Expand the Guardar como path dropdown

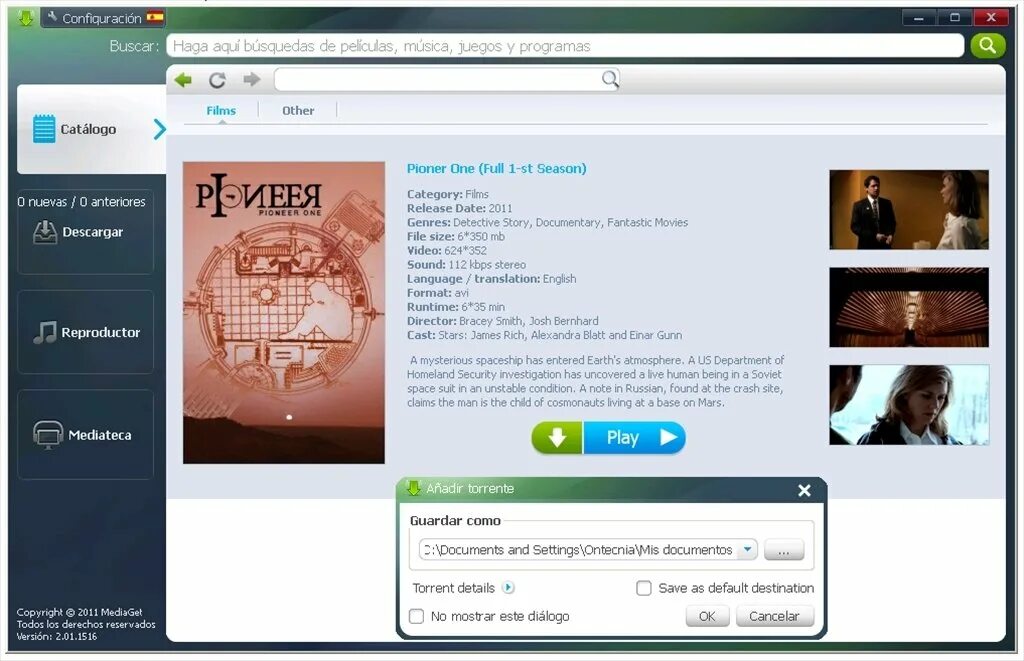pos(747,549)
